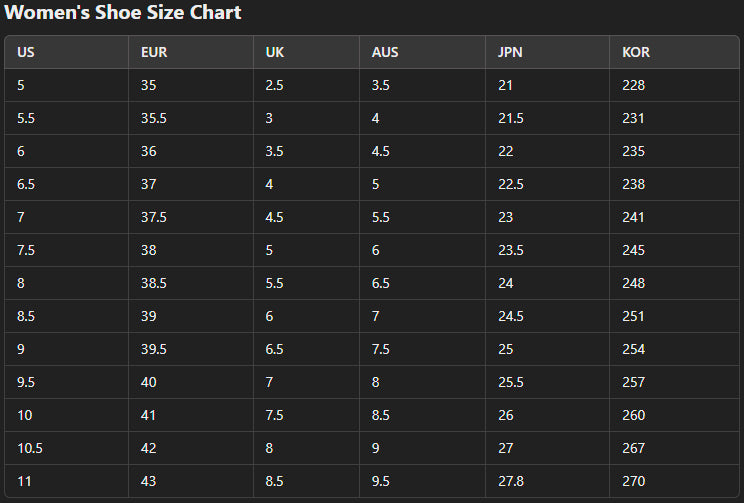Select the KOR 235 cell
The image size is (744, 503).
[633, 151]
